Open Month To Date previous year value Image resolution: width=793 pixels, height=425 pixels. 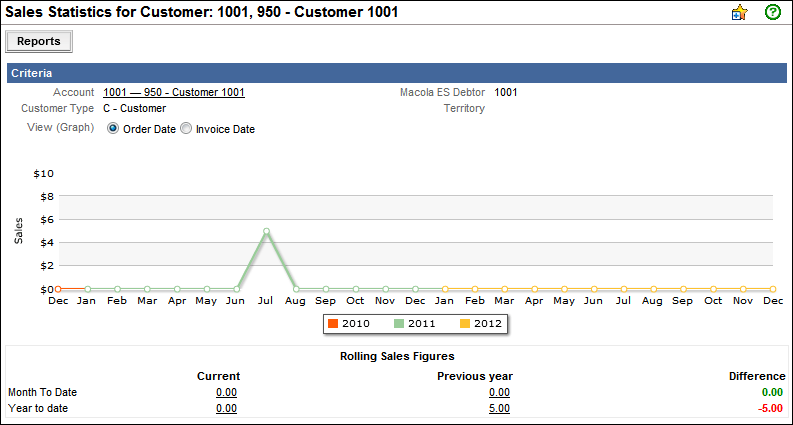pos(499,393)
